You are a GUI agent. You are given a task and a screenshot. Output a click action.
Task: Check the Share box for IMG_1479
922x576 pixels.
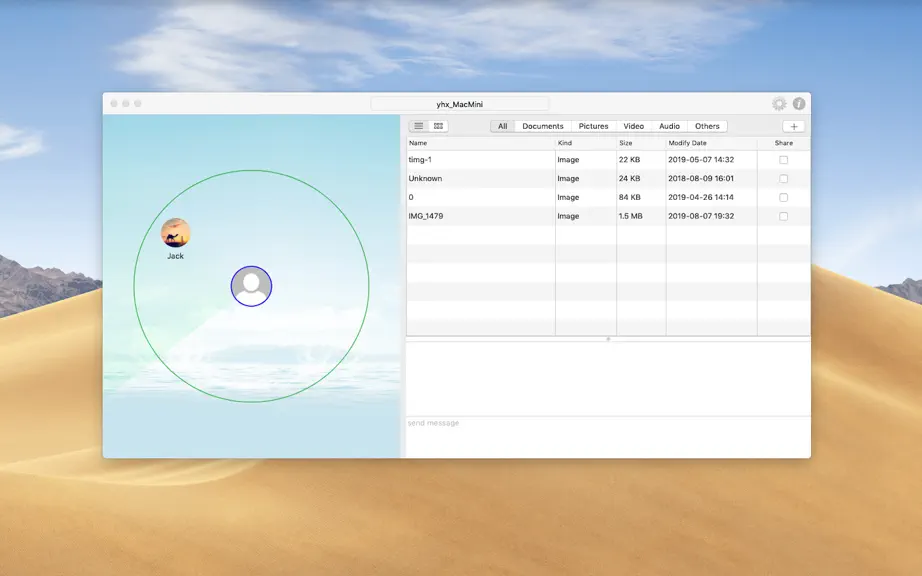tap(783, 216)
